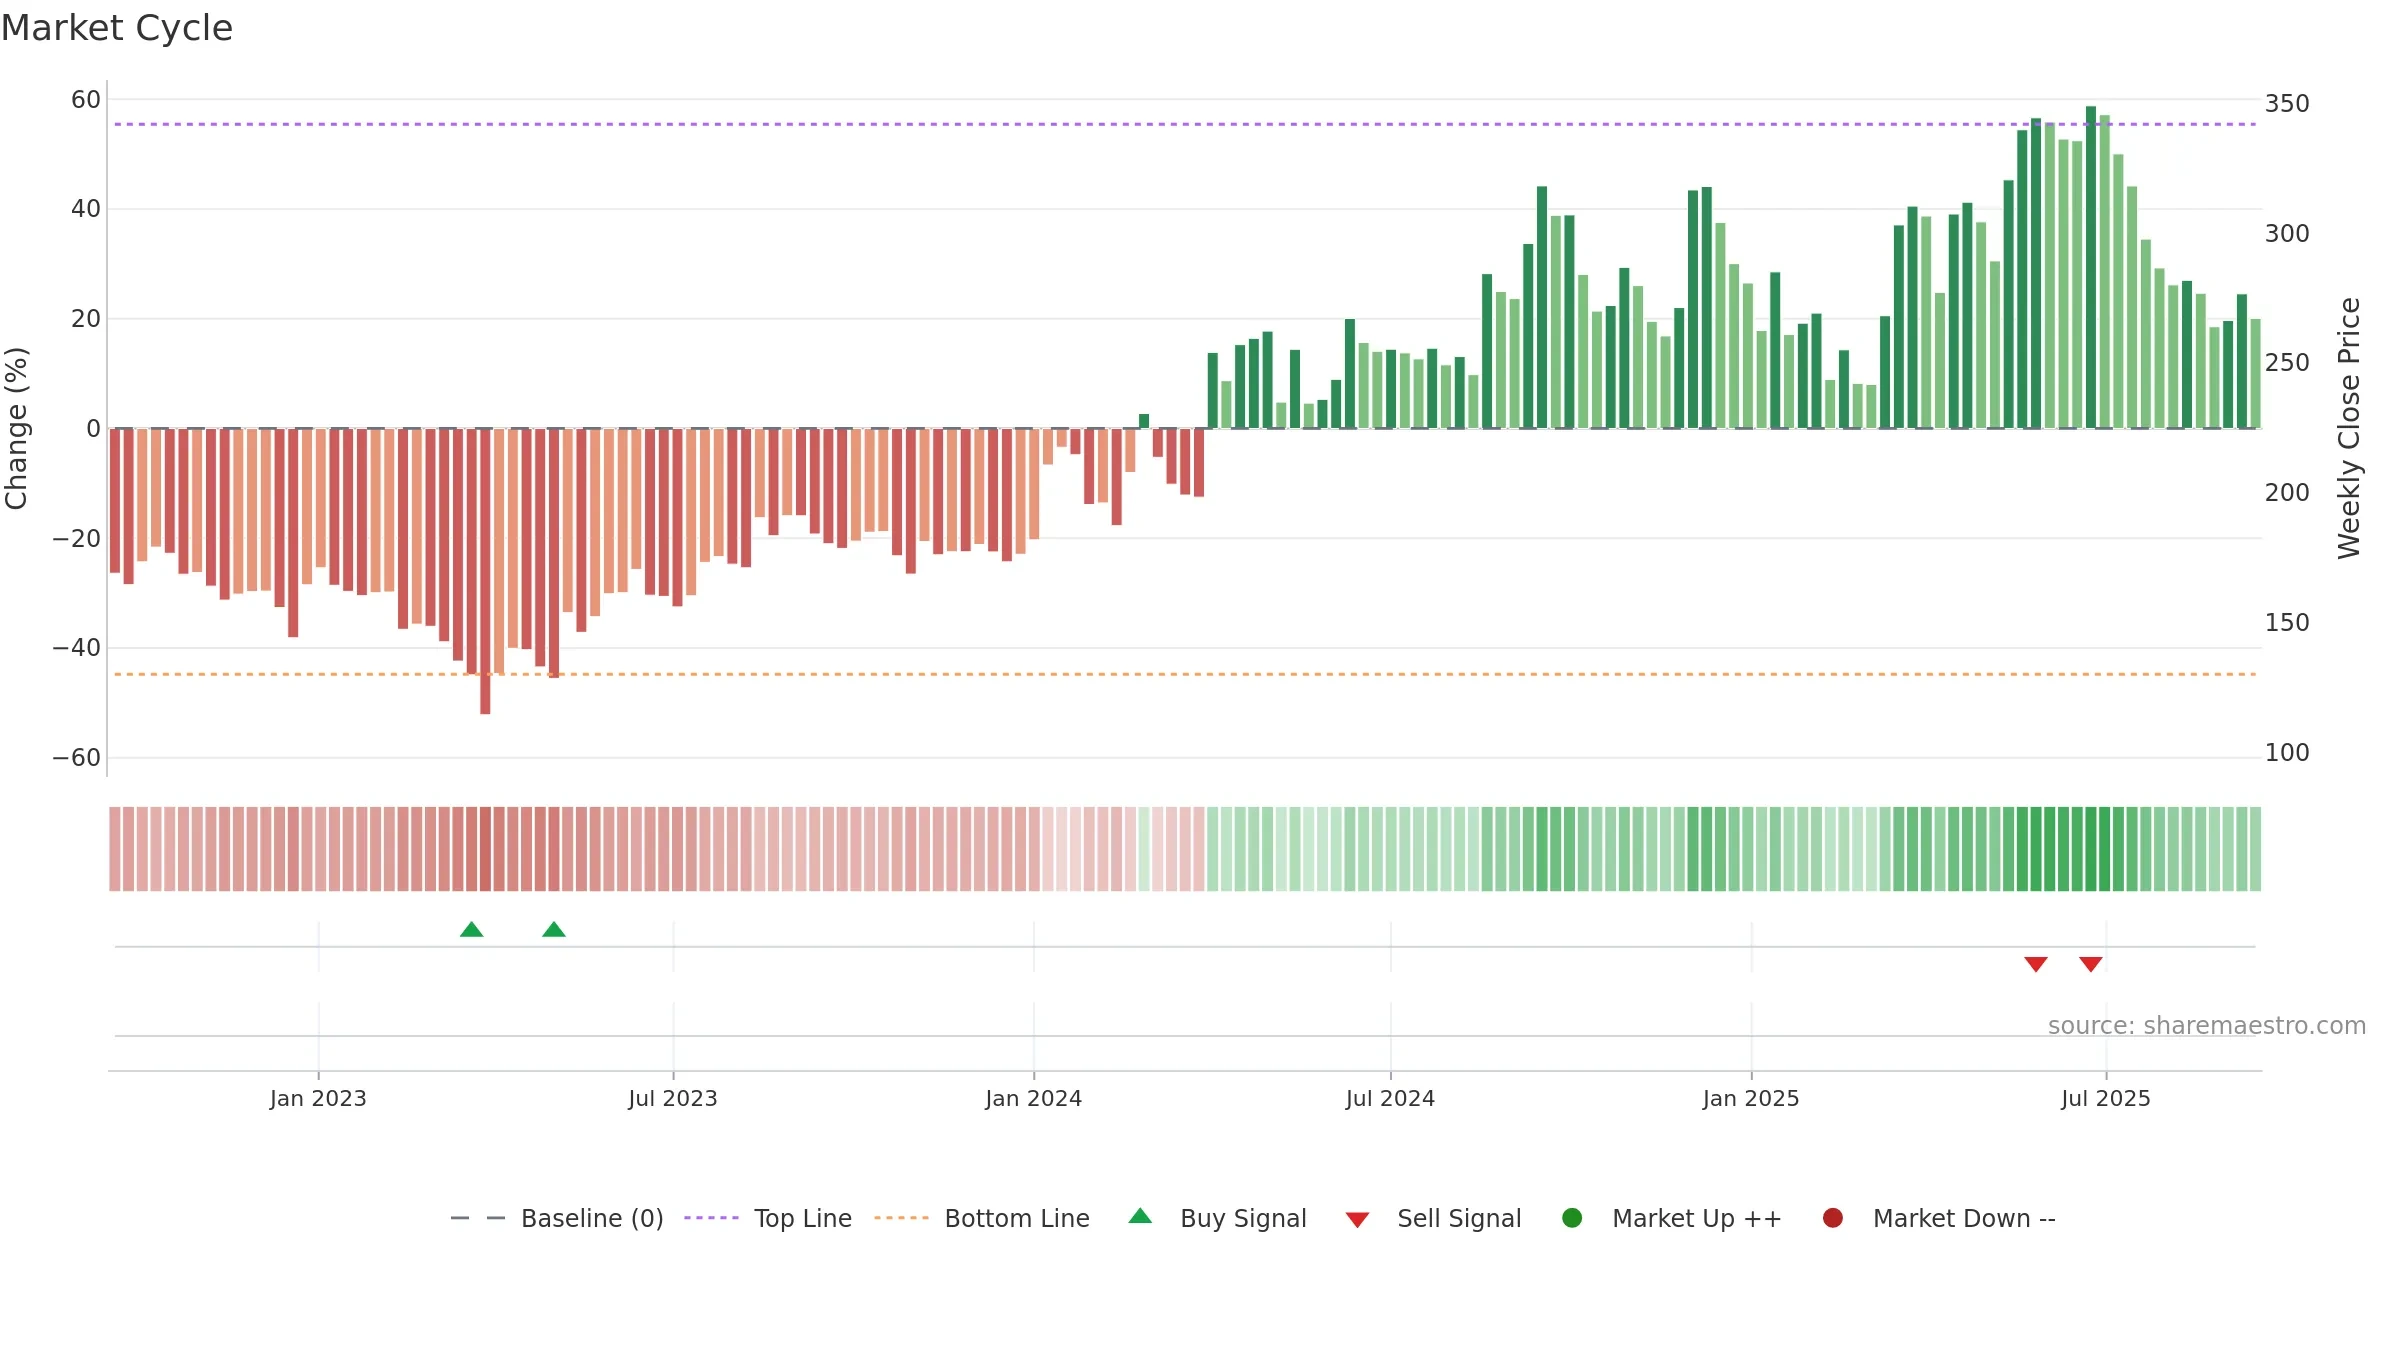Click the Jan 2025 axis label
Screen dimensions: 2400x1350
point(1751,1099)
